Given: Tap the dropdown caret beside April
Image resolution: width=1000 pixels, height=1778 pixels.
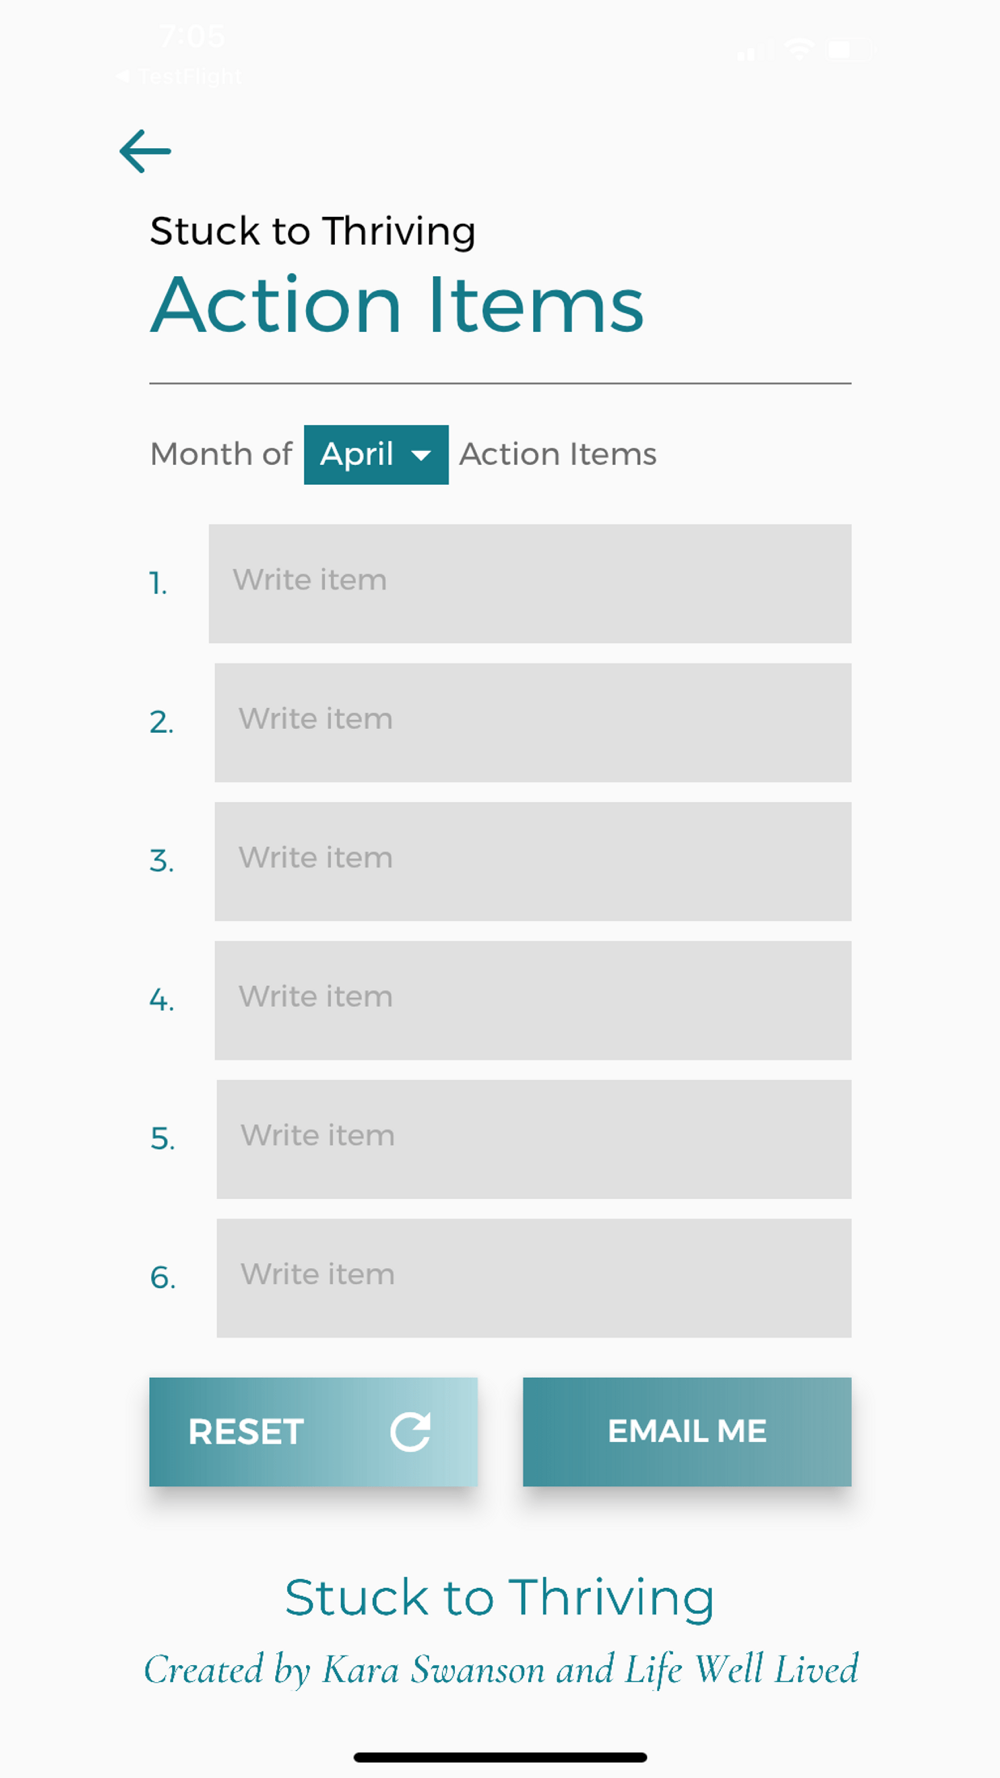Looking at the screenshot, I should tap(421, 456).
